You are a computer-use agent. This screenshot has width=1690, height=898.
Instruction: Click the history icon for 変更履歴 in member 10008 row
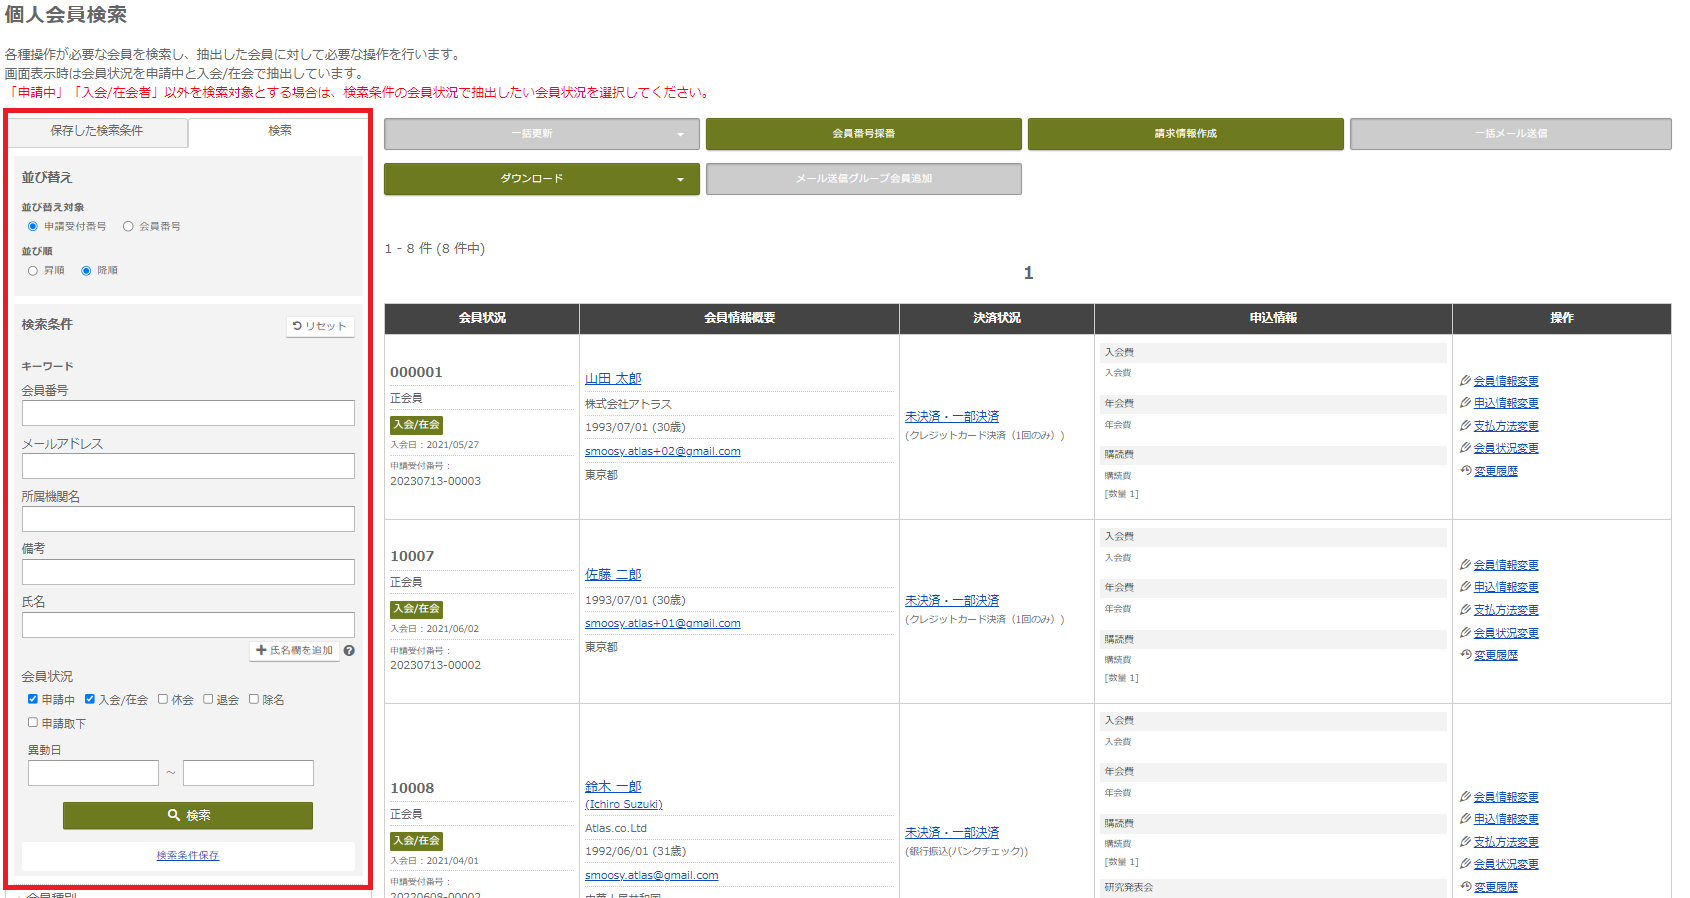tap(1465, 886)
